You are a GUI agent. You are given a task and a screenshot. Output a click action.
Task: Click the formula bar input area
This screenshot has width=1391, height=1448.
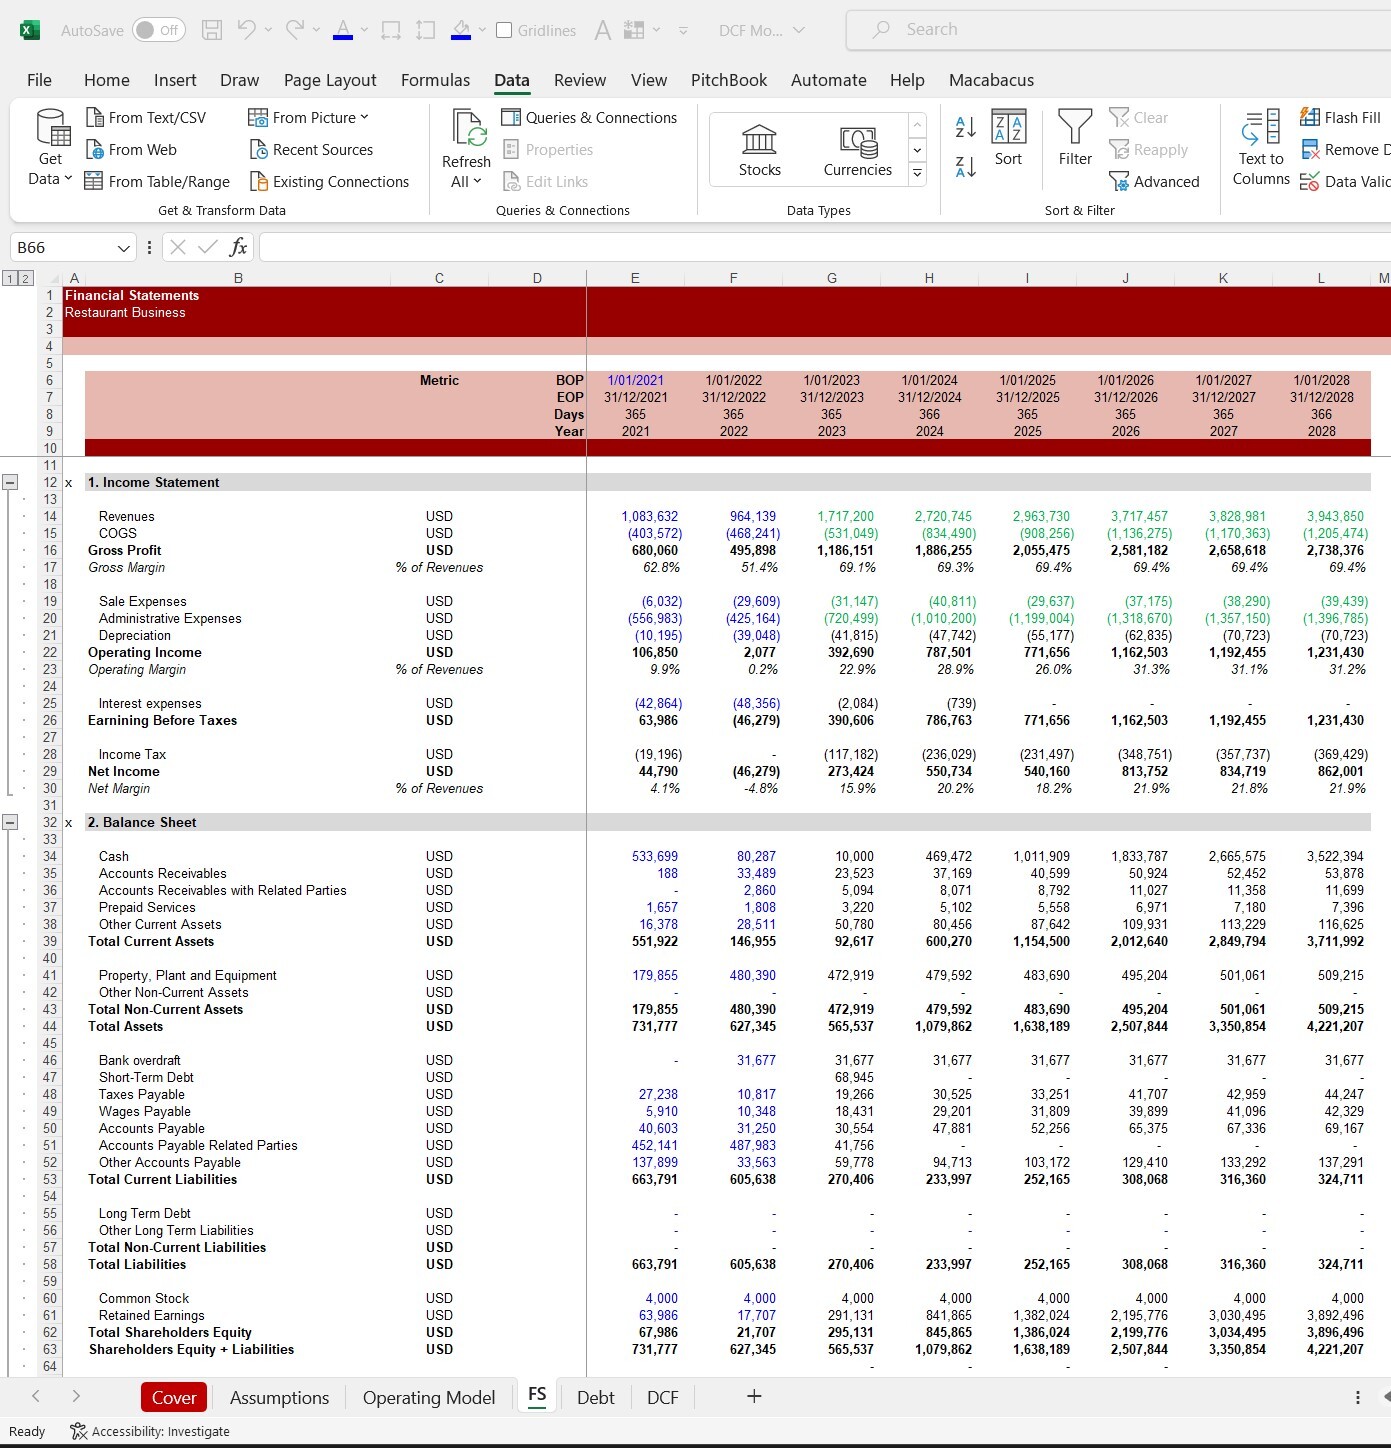click(x=700, y=247)
